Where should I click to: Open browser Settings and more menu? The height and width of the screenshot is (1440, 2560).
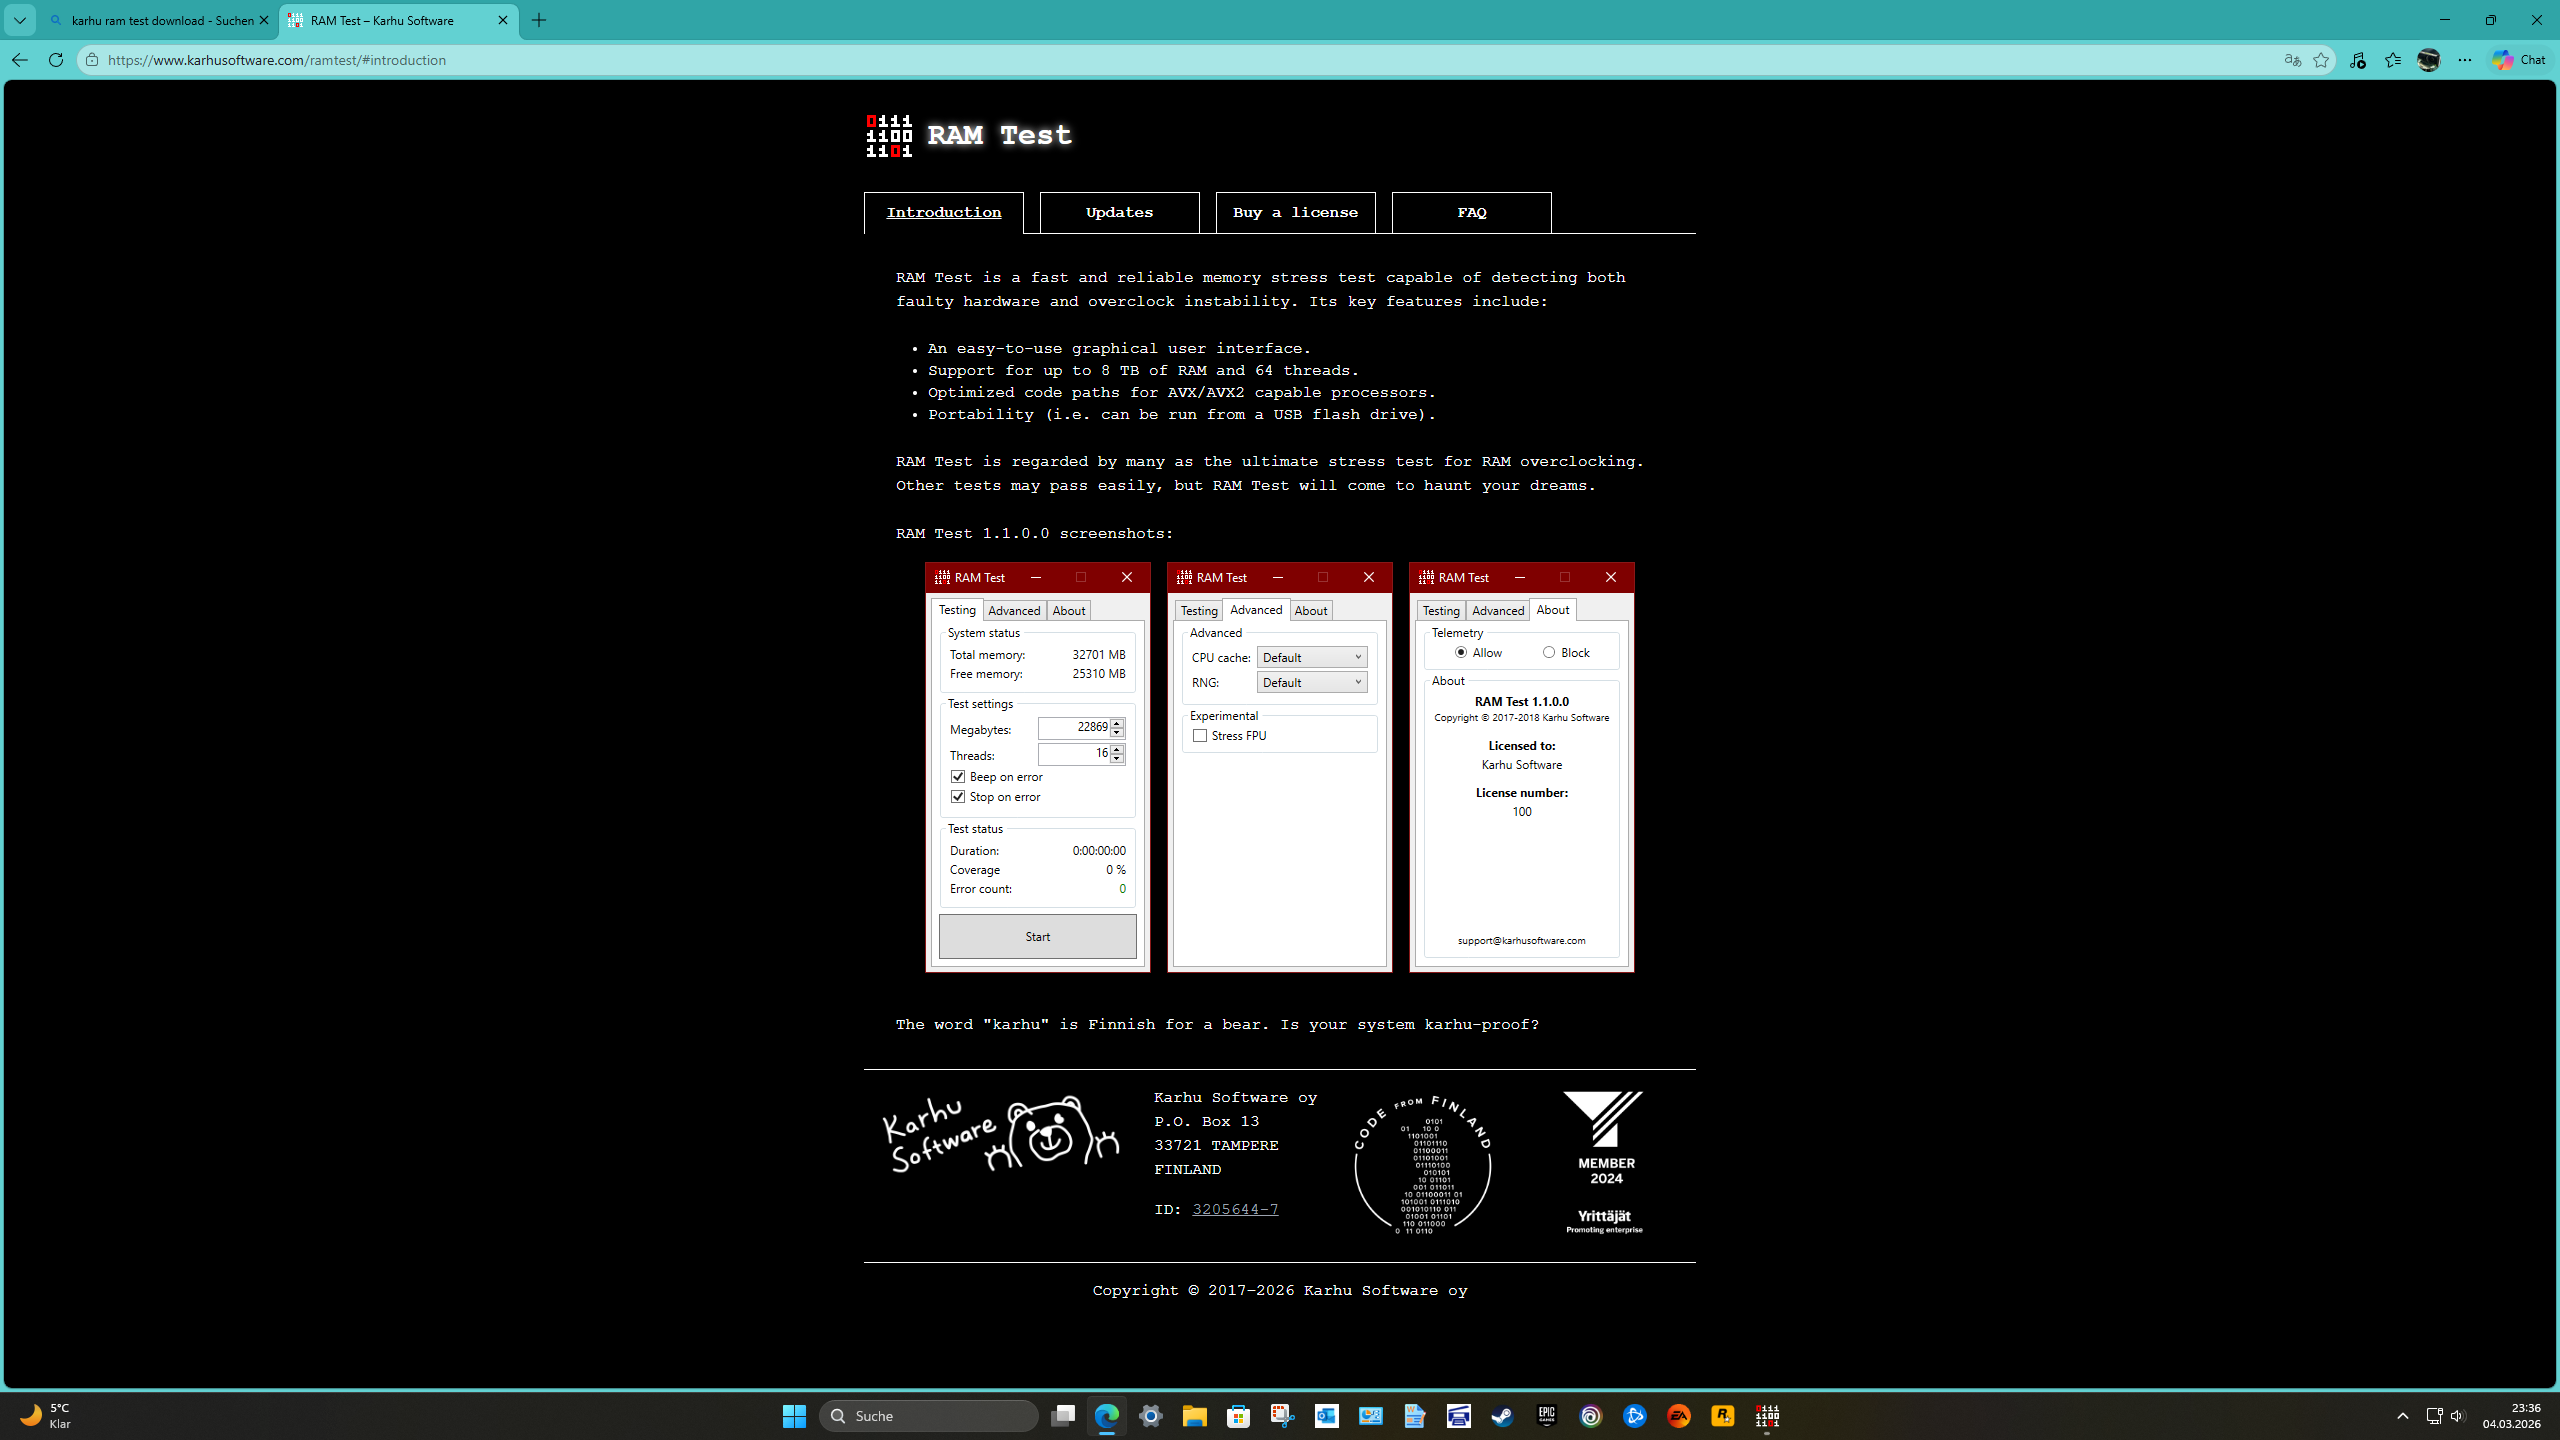[2465, 60]
